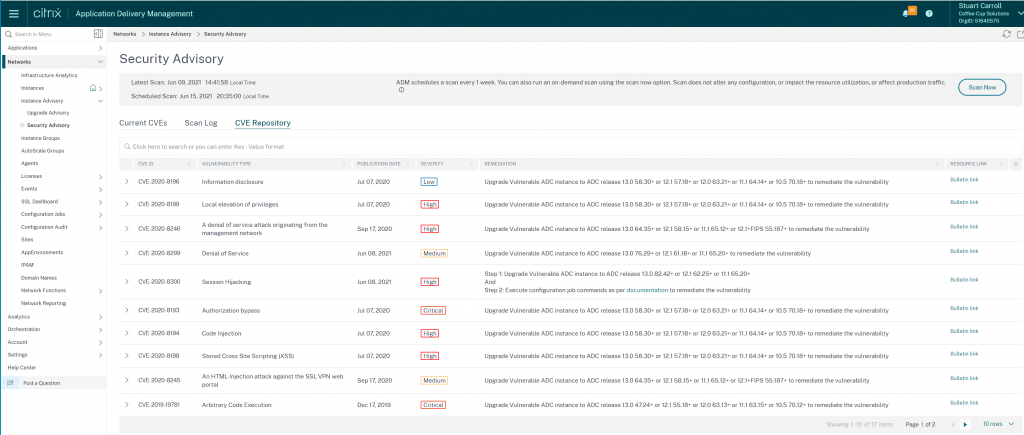Sort by Resource Link column
Screen dimensions: 1024x435
click(1003, 164)
